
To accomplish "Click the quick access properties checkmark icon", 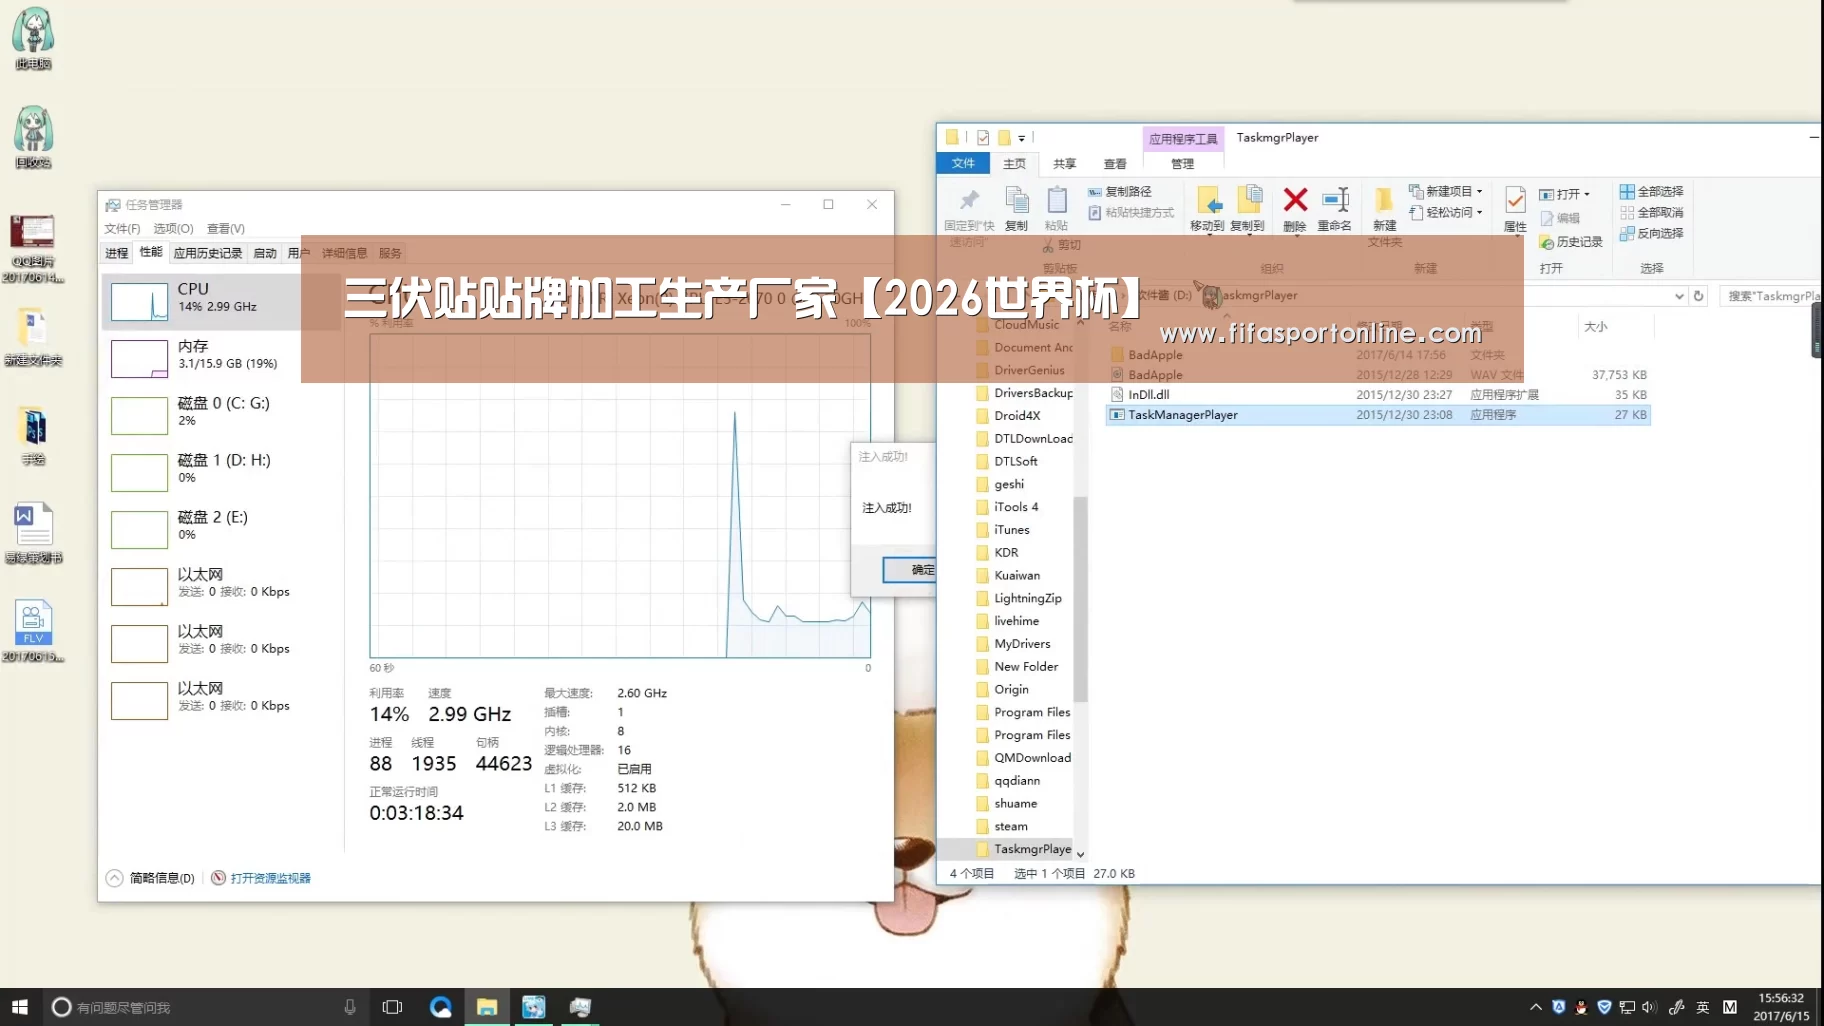I will click(x=983, y=138).
